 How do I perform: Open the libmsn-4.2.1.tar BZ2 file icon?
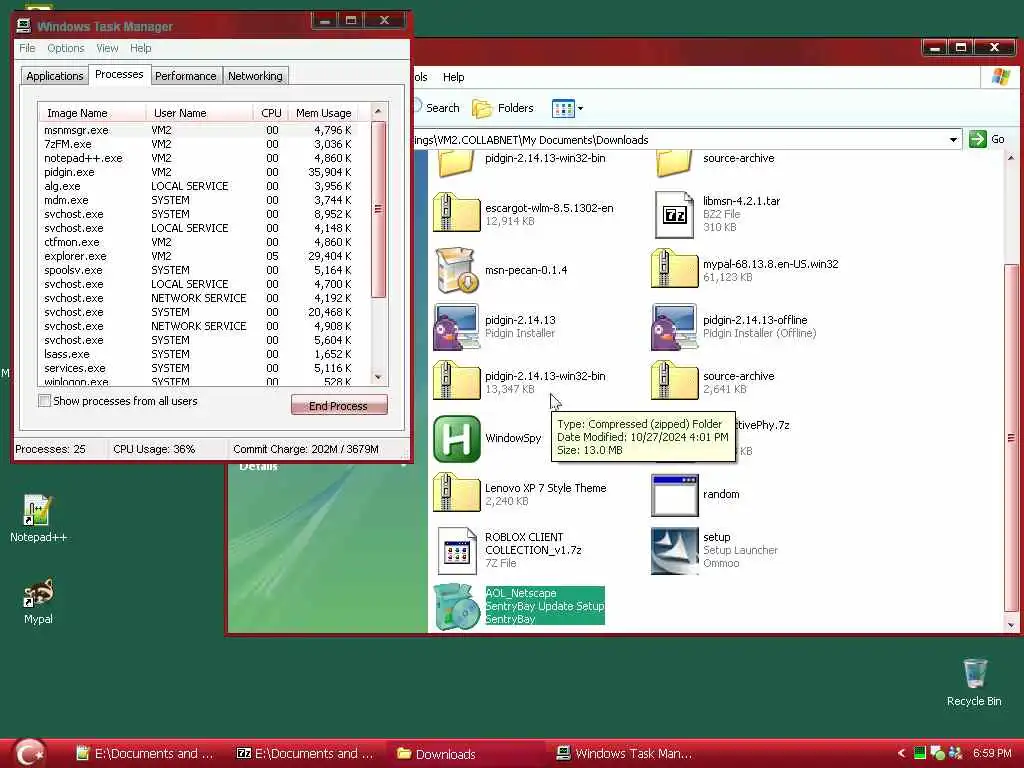(674, 214)
